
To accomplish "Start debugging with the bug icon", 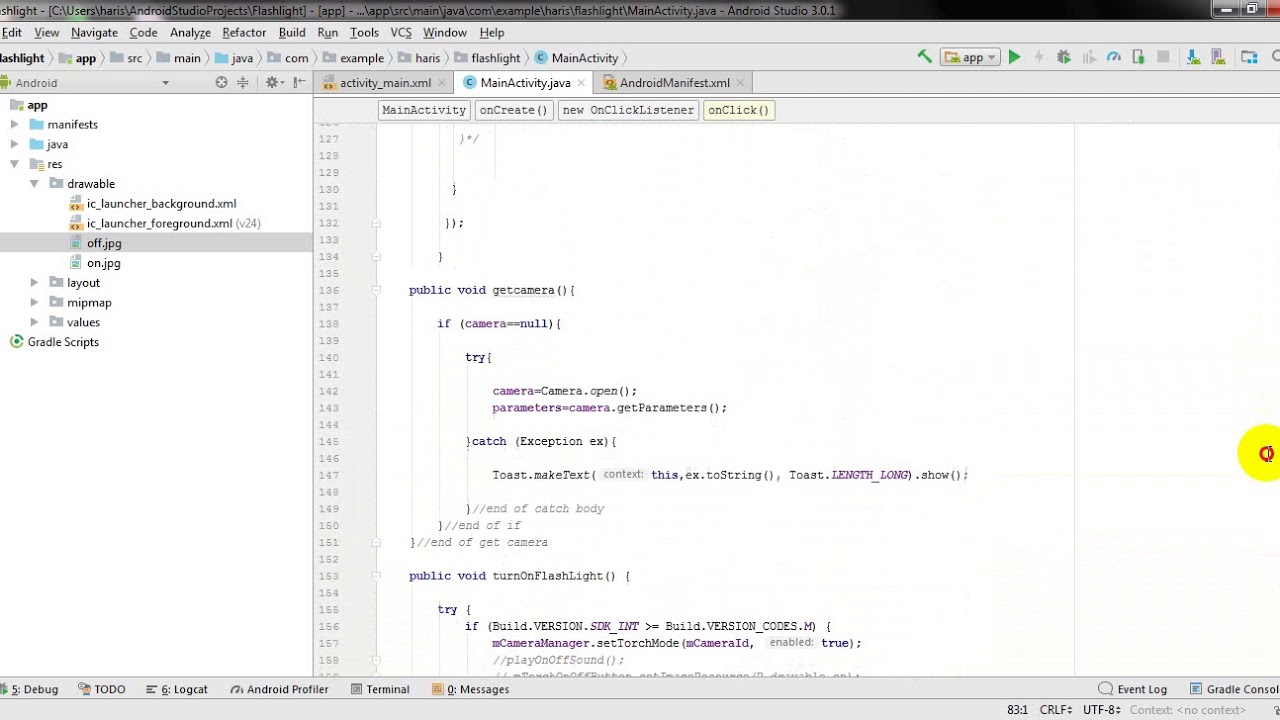I will [1064, 58].
